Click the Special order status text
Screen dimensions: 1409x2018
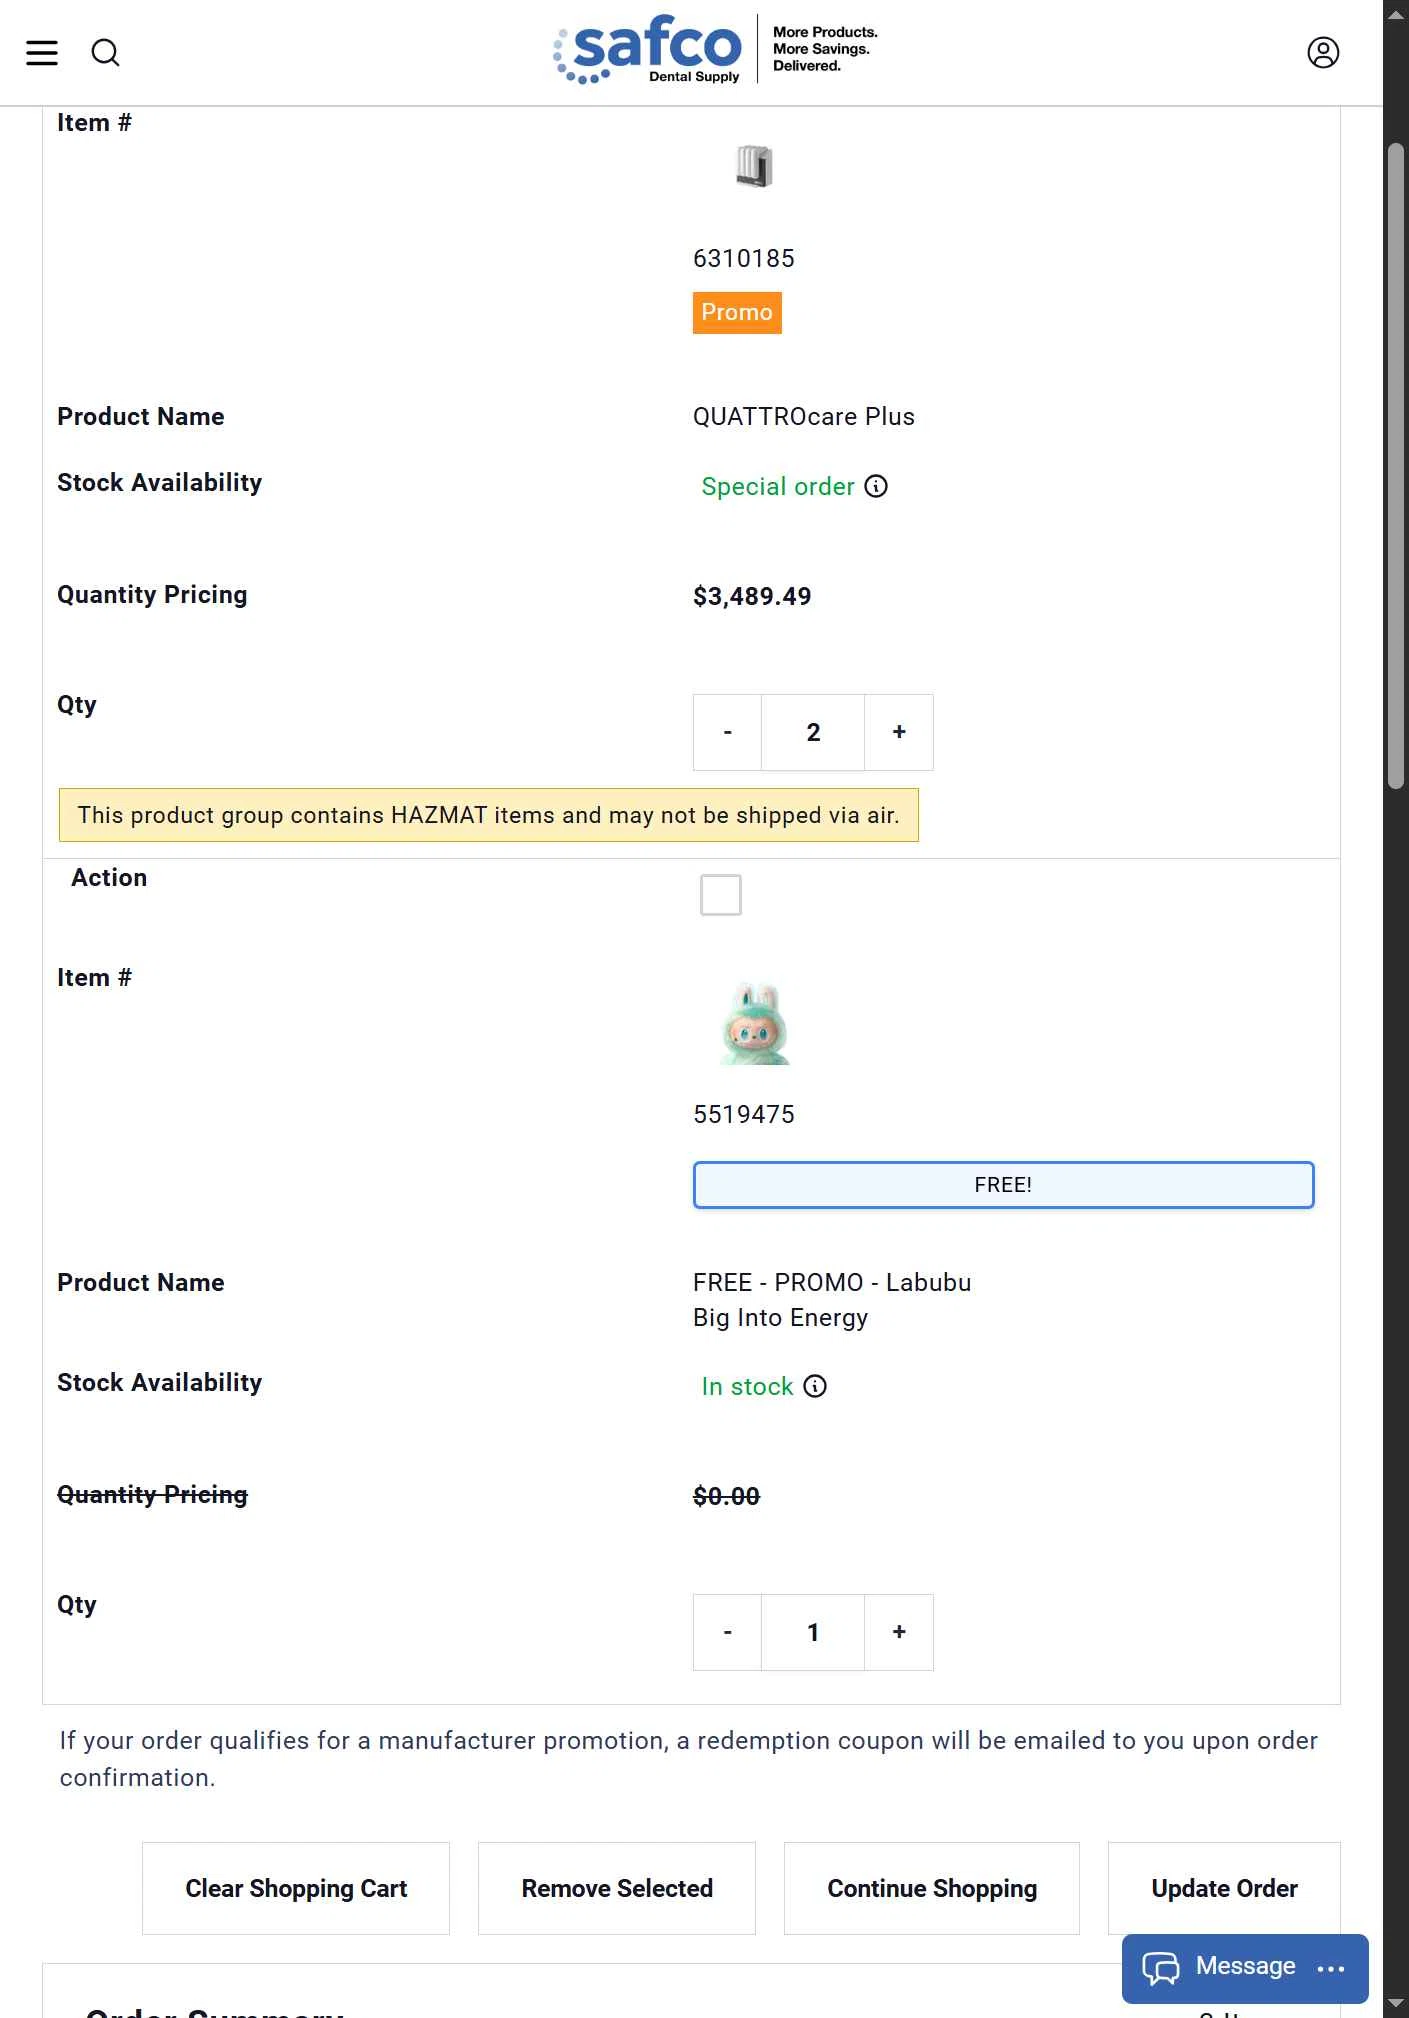pos(778,487)
